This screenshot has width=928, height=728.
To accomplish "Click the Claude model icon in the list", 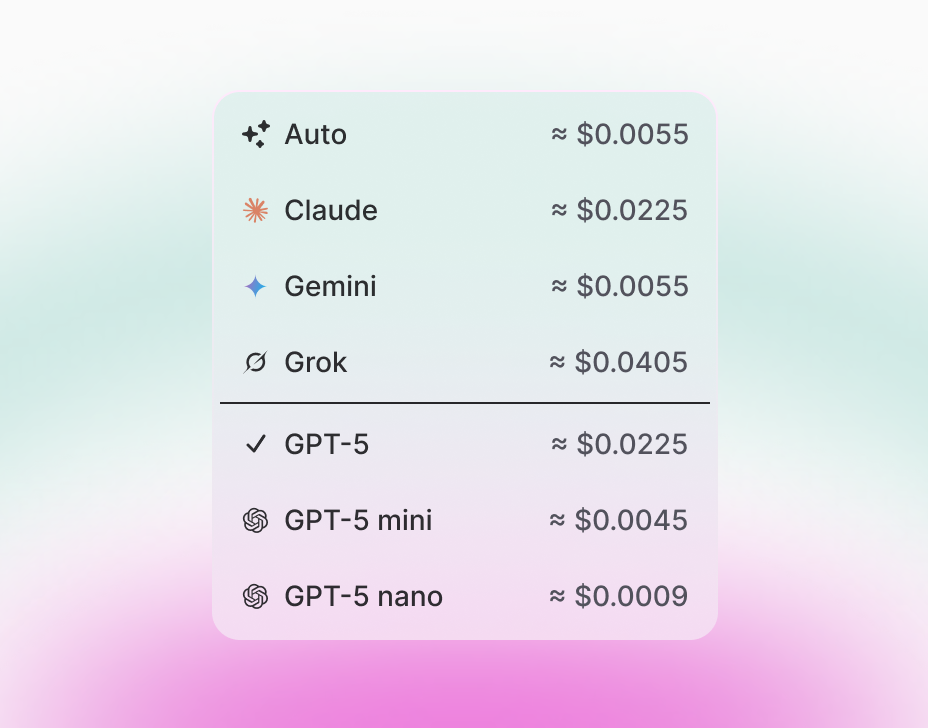I will click(257, 210).
